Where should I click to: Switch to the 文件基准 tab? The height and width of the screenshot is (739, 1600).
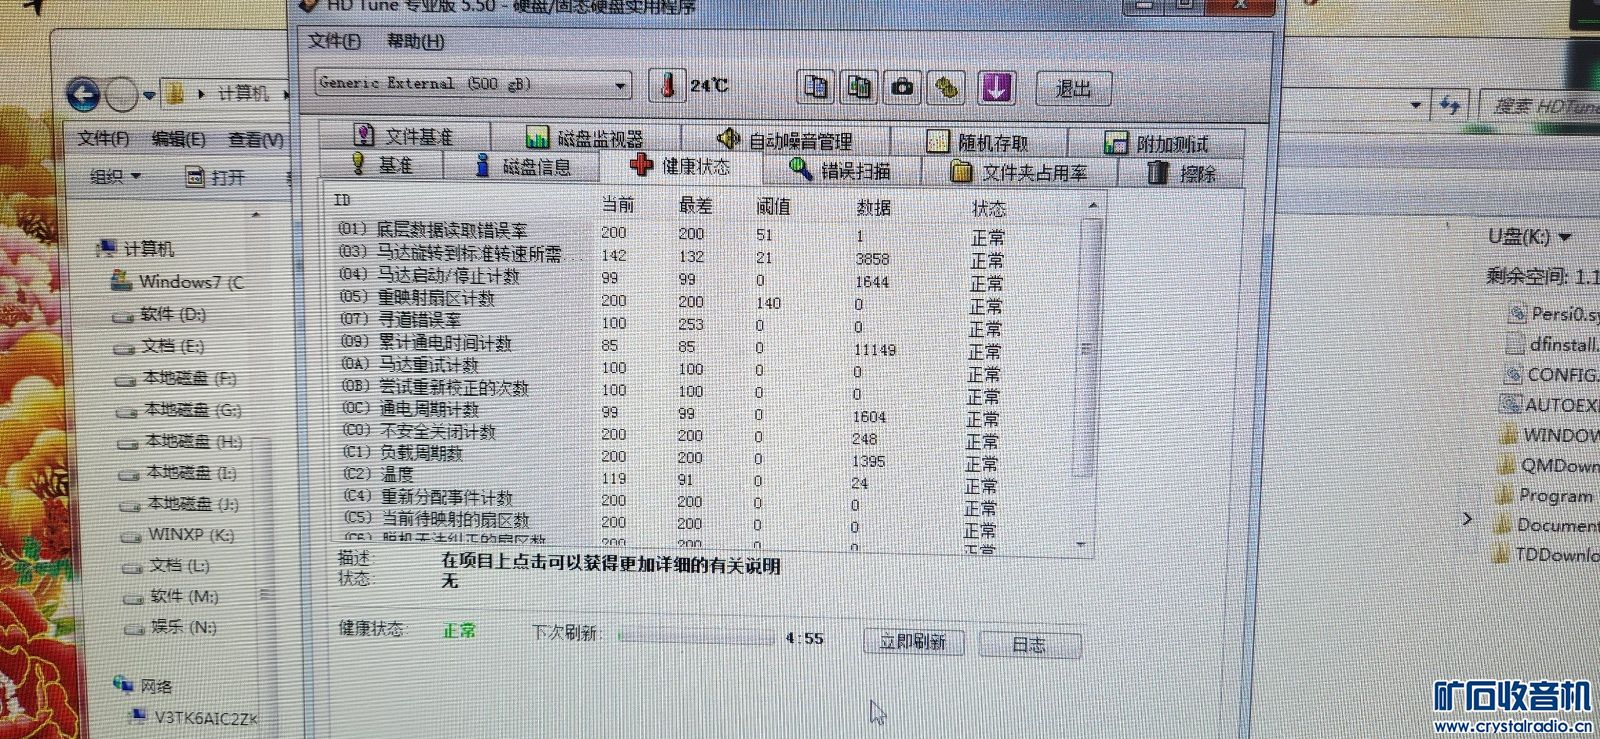pos(405,135)
